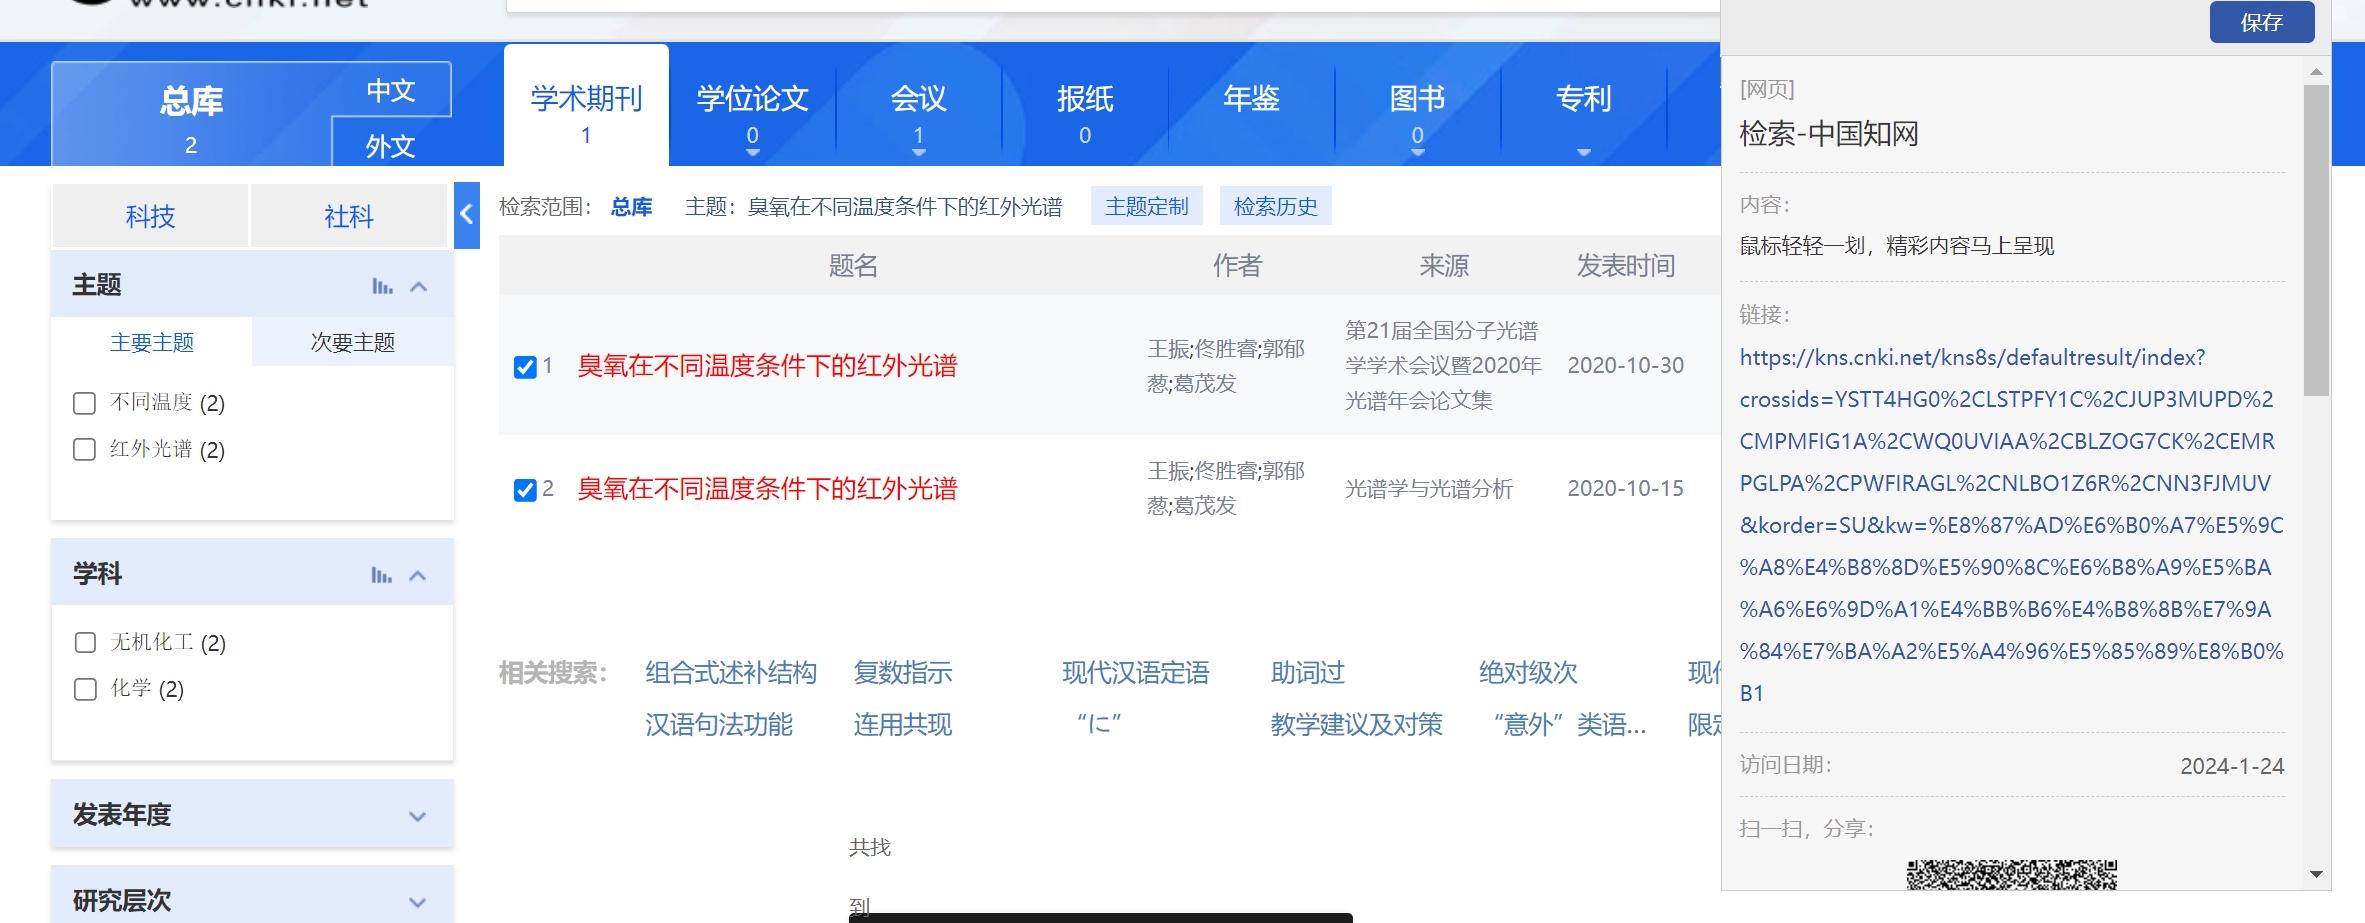Click the chart icon in 主题 panel header
Screen dimensions: 2365x923
pos(382,287)
